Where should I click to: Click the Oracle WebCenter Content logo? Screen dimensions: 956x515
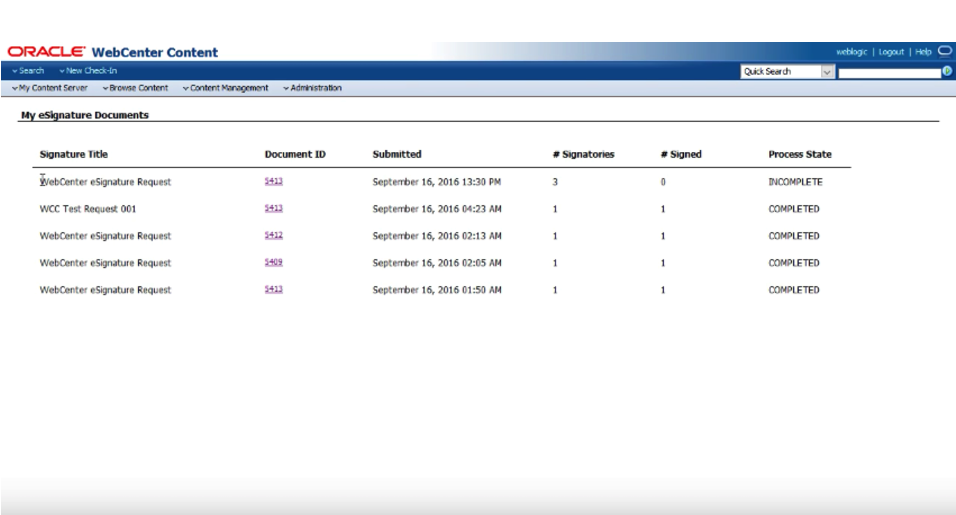coord(113,52)
